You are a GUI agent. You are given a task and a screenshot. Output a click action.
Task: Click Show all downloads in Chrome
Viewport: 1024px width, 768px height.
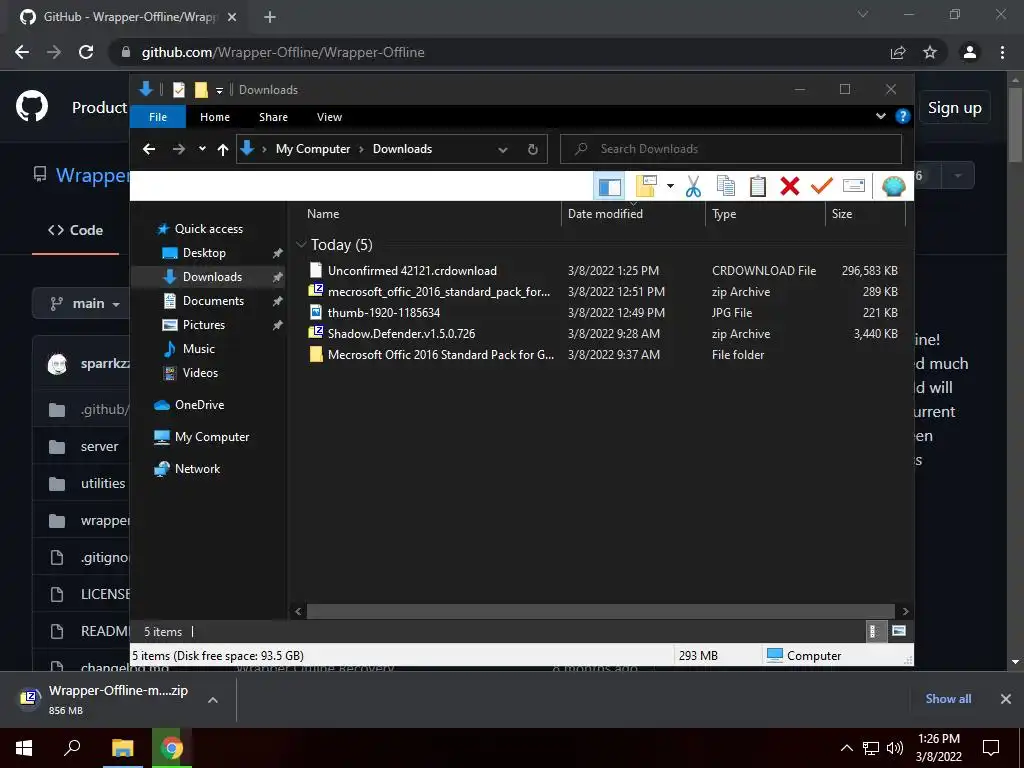(948, 699)
